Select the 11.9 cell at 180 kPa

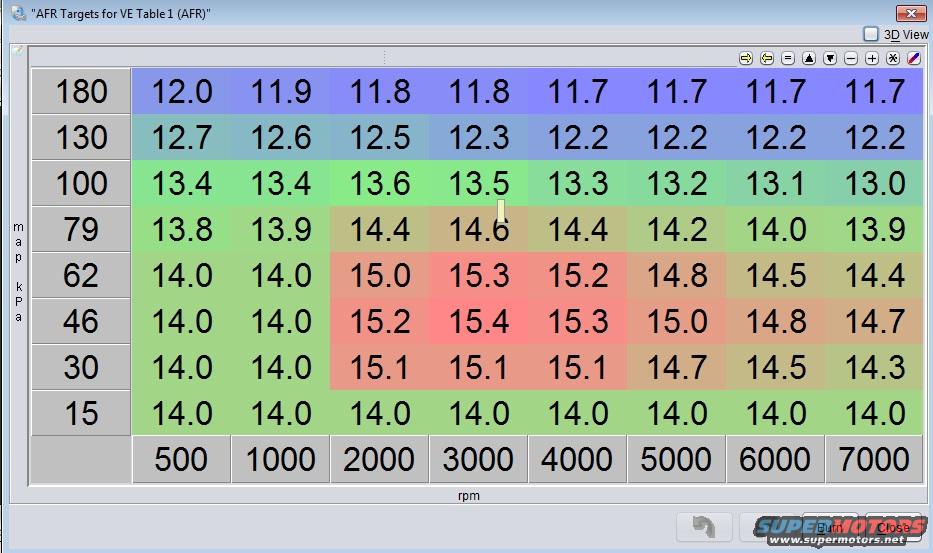point(280,91)
